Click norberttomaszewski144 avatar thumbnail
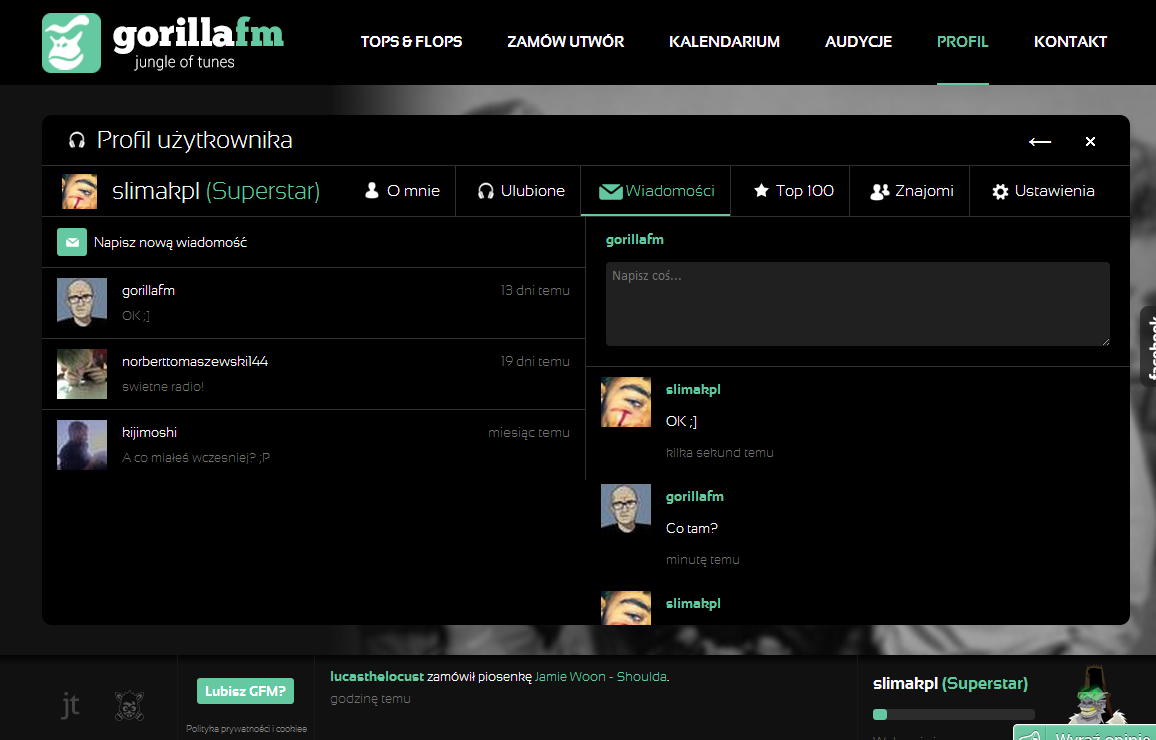1156x740 pixels. coord(82,374)
